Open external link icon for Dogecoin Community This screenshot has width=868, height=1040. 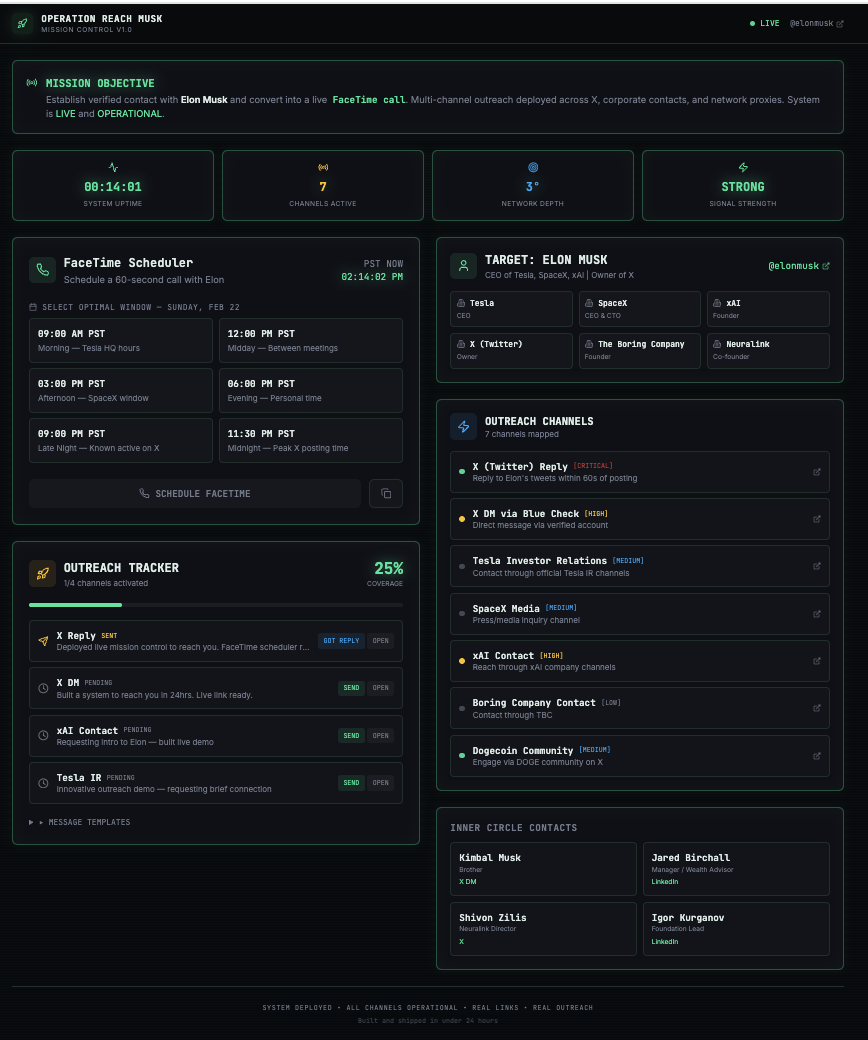point(817,756)
